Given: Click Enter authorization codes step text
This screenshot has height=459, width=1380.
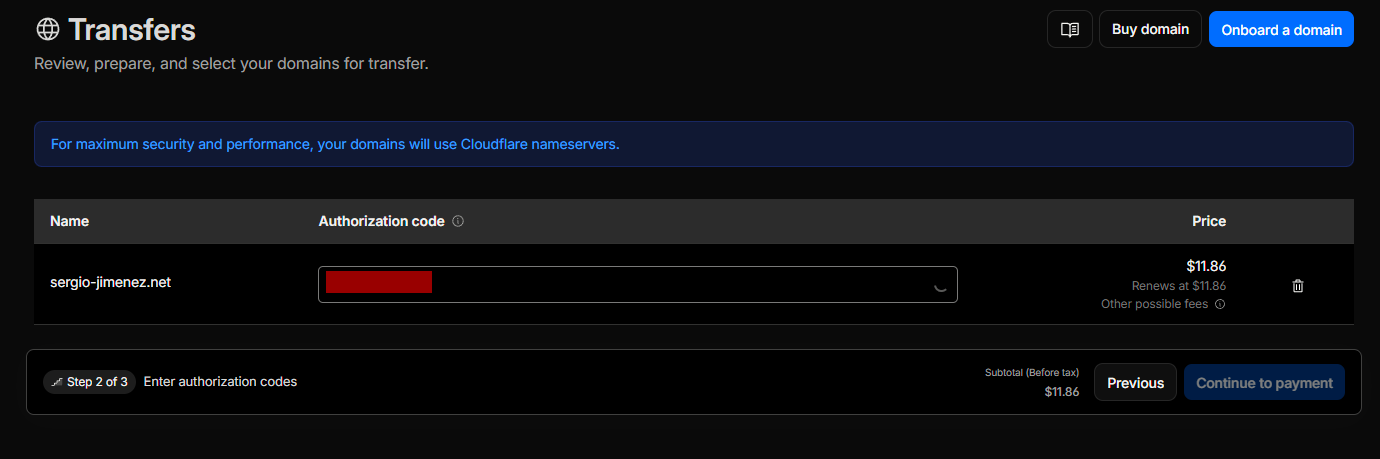Looking at the screenshot, I should pos(220,382).
